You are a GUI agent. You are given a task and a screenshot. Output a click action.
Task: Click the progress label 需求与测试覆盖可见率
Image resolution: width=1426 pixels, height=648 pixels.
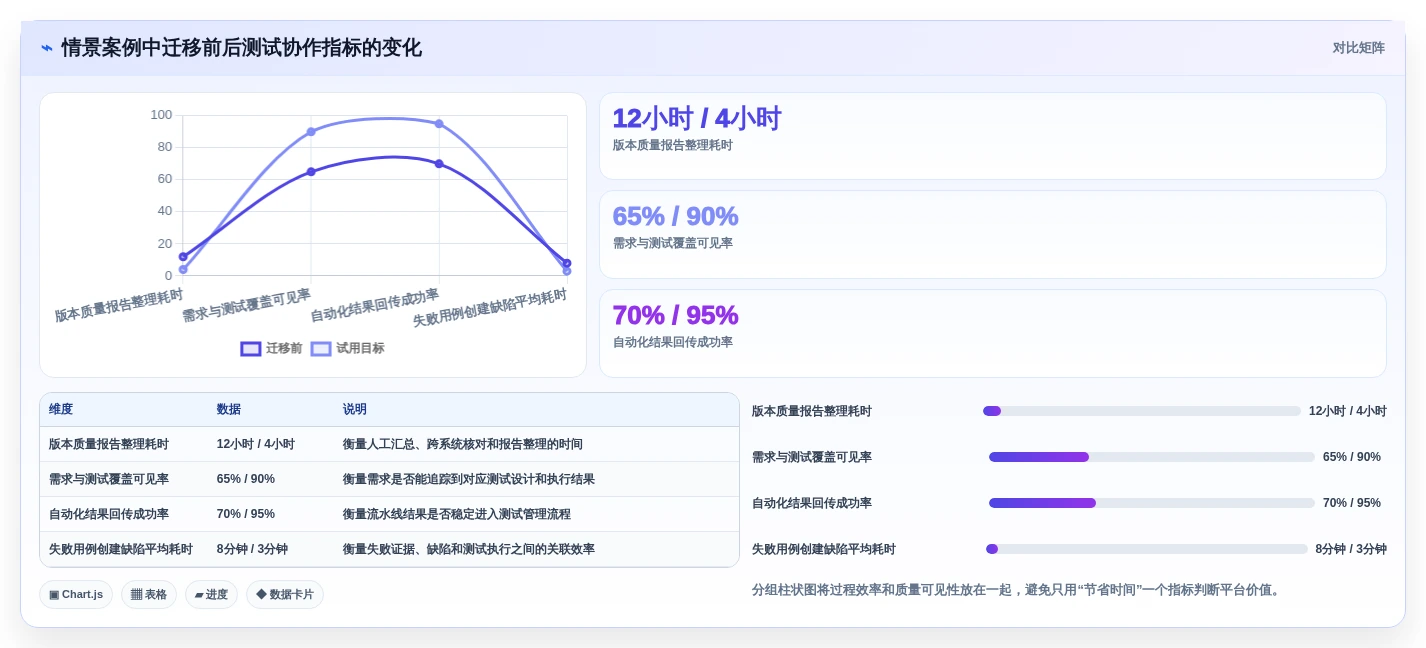point(812,457)
